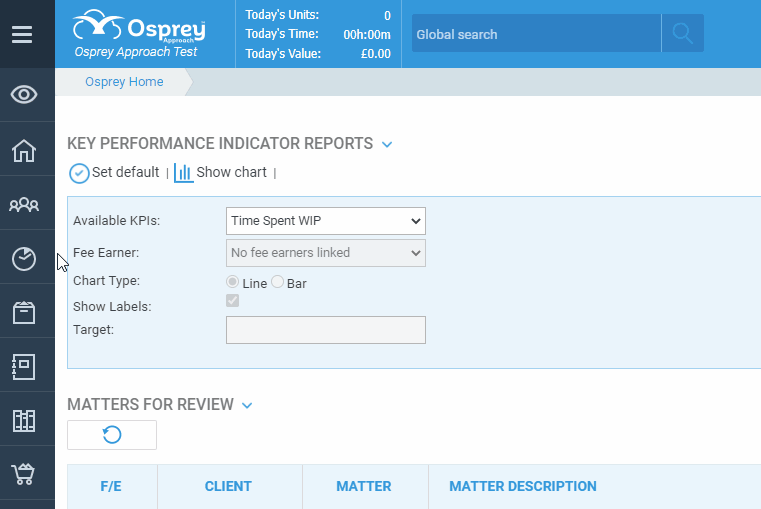Refresh the Matters for Review list
Screen dimensions: 761x509
(112, 435)
